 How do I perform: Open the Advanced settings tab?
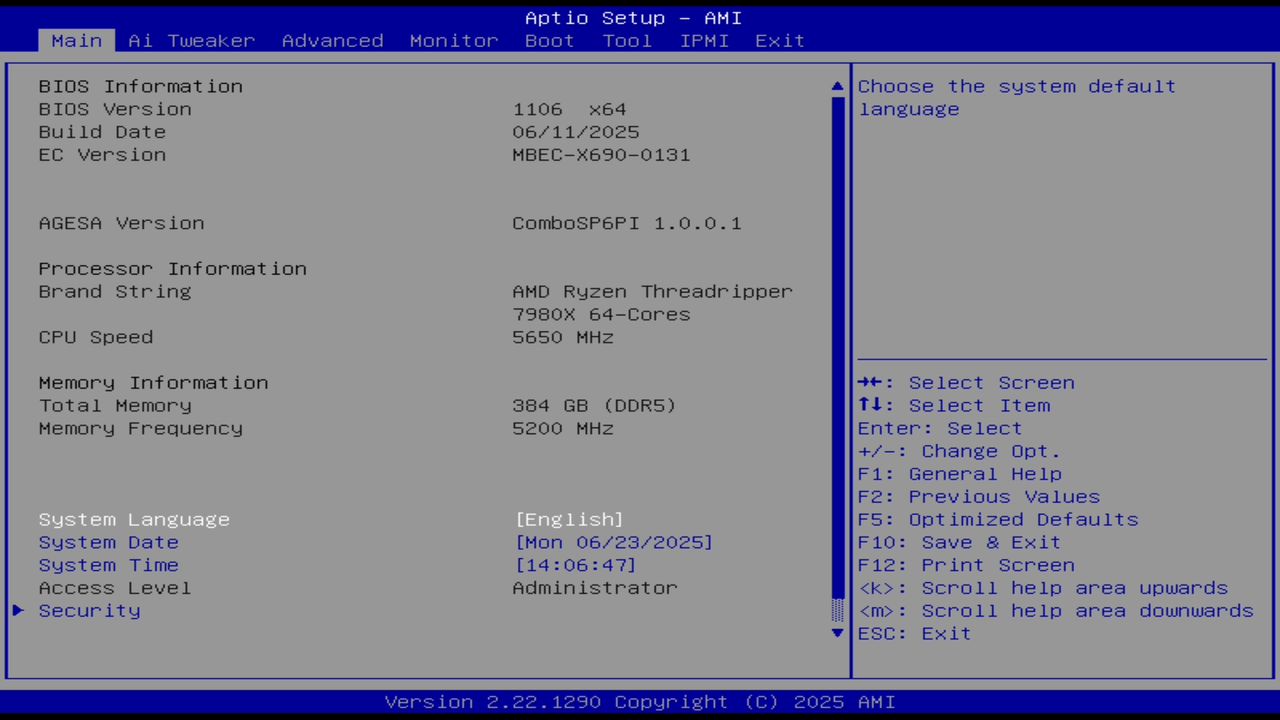pyautogui.click(x=332, y=40)
